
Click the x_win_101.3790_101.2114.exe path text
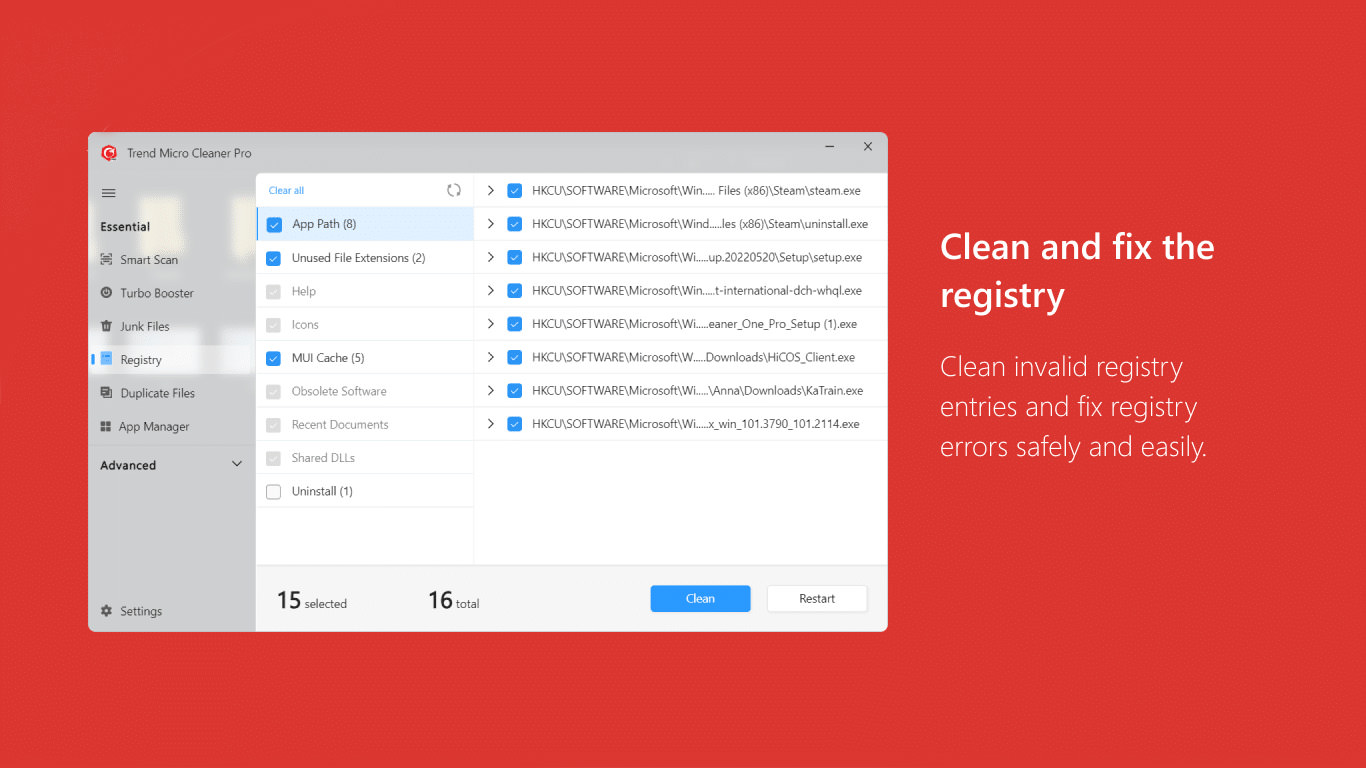pyautogui.click(x=696, y=424)
